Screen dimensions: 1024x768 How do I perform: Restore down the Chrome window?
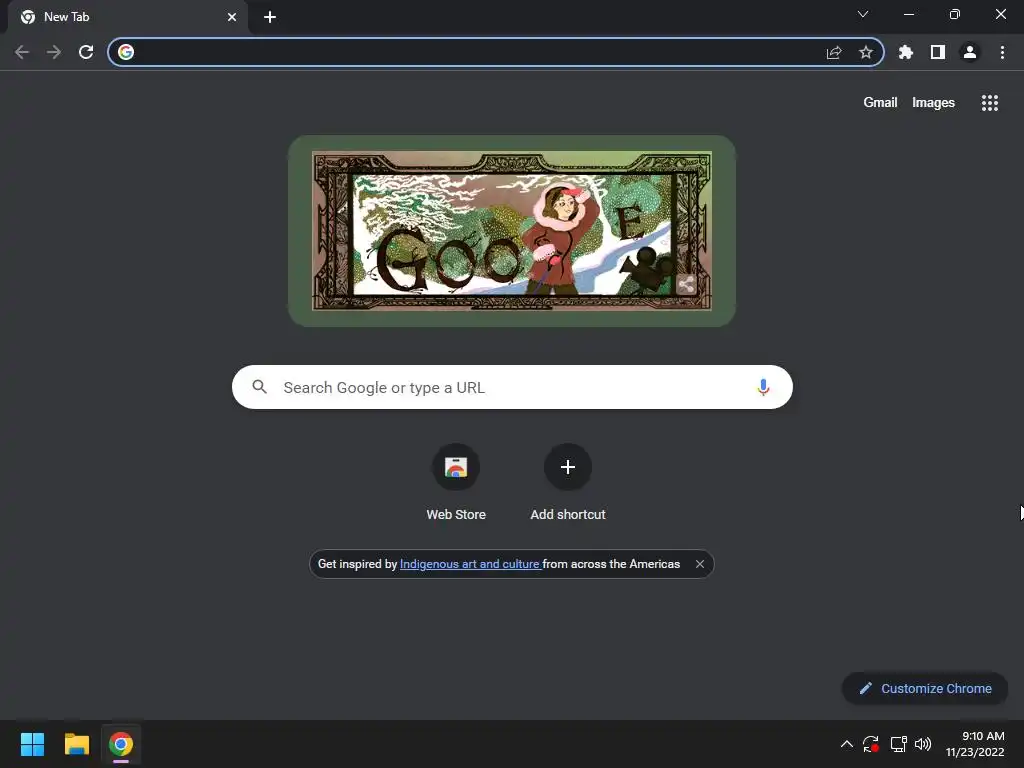pyautogui.click(x=955, y=14)
